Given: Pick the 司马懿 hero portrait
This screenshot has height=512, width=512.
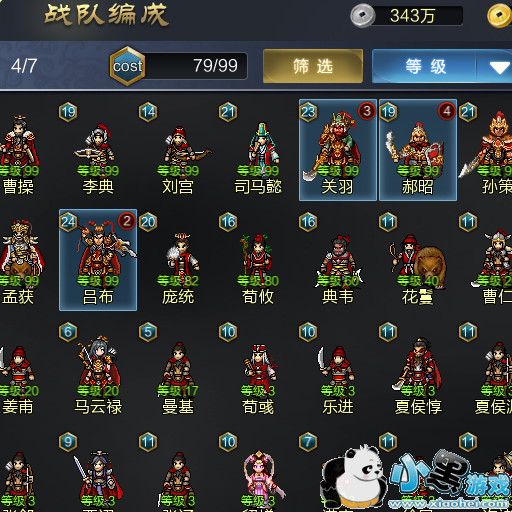Looking at the screenshot, I should pos(258,150).
